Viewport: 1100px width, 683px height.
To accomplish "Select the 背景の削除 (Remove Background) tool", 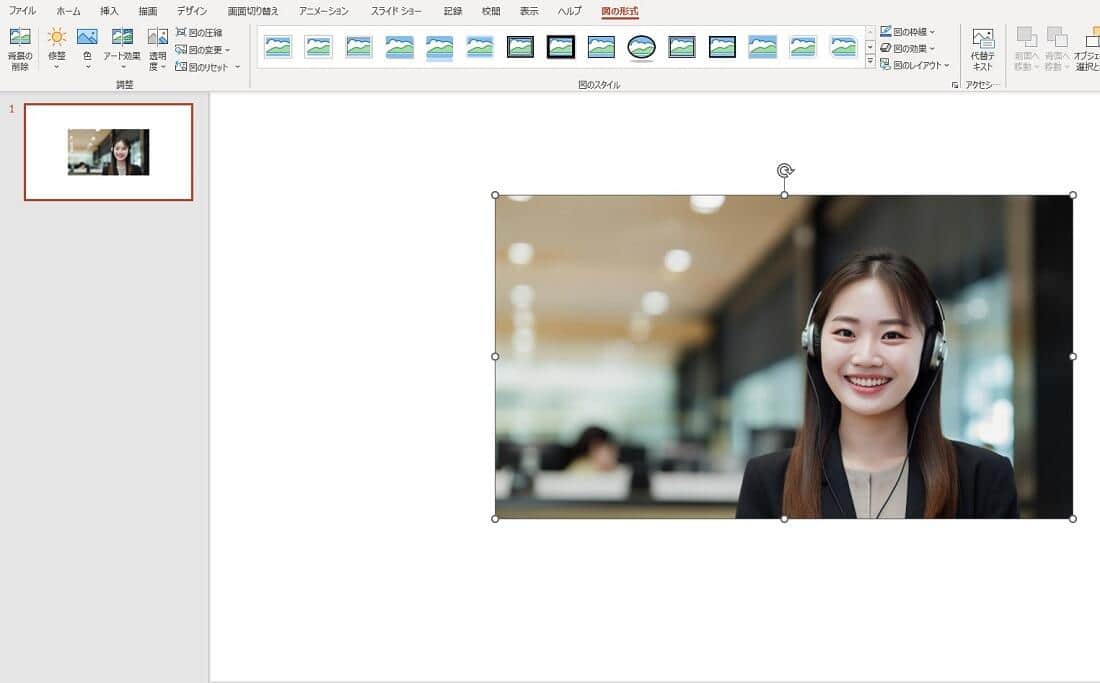I will [x=20, y=45].
